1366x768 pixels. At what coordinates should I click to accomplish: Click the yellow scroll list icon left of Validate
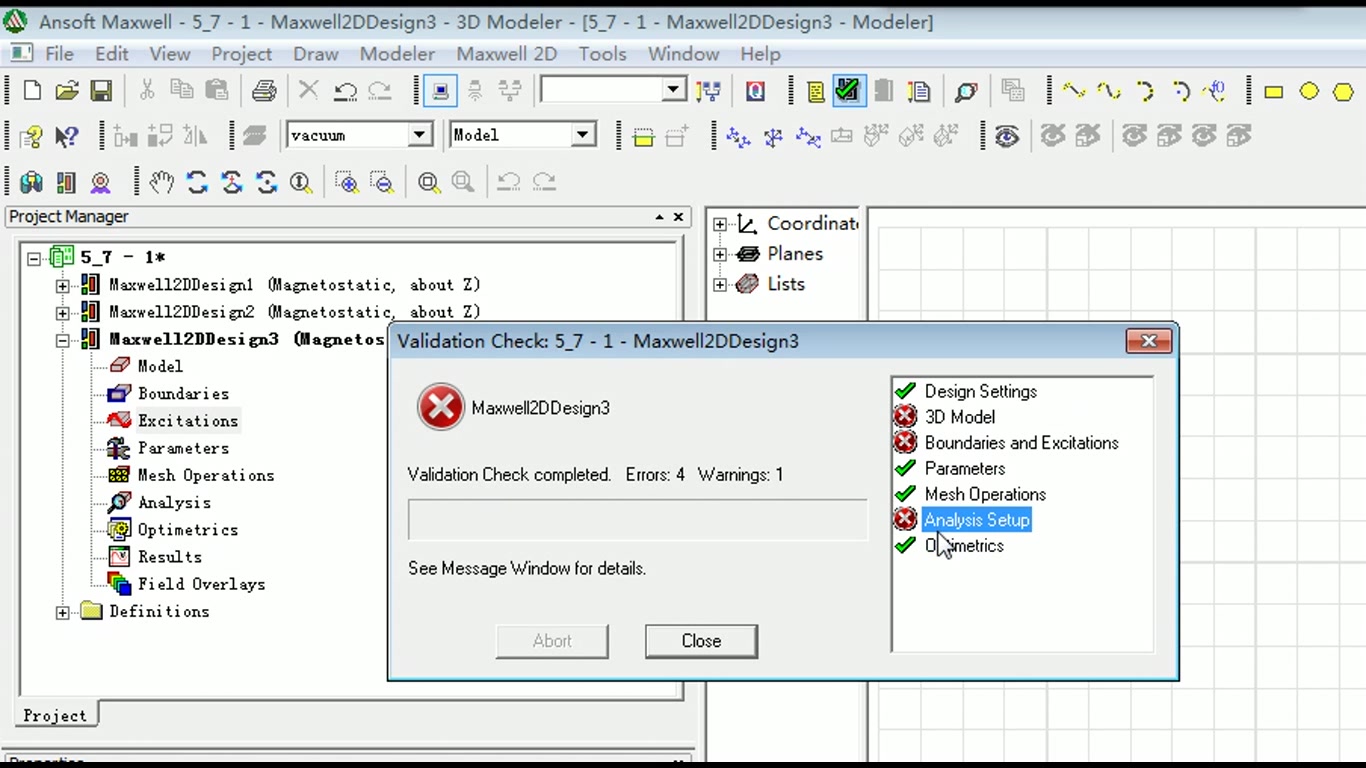(x=816, y=91)
